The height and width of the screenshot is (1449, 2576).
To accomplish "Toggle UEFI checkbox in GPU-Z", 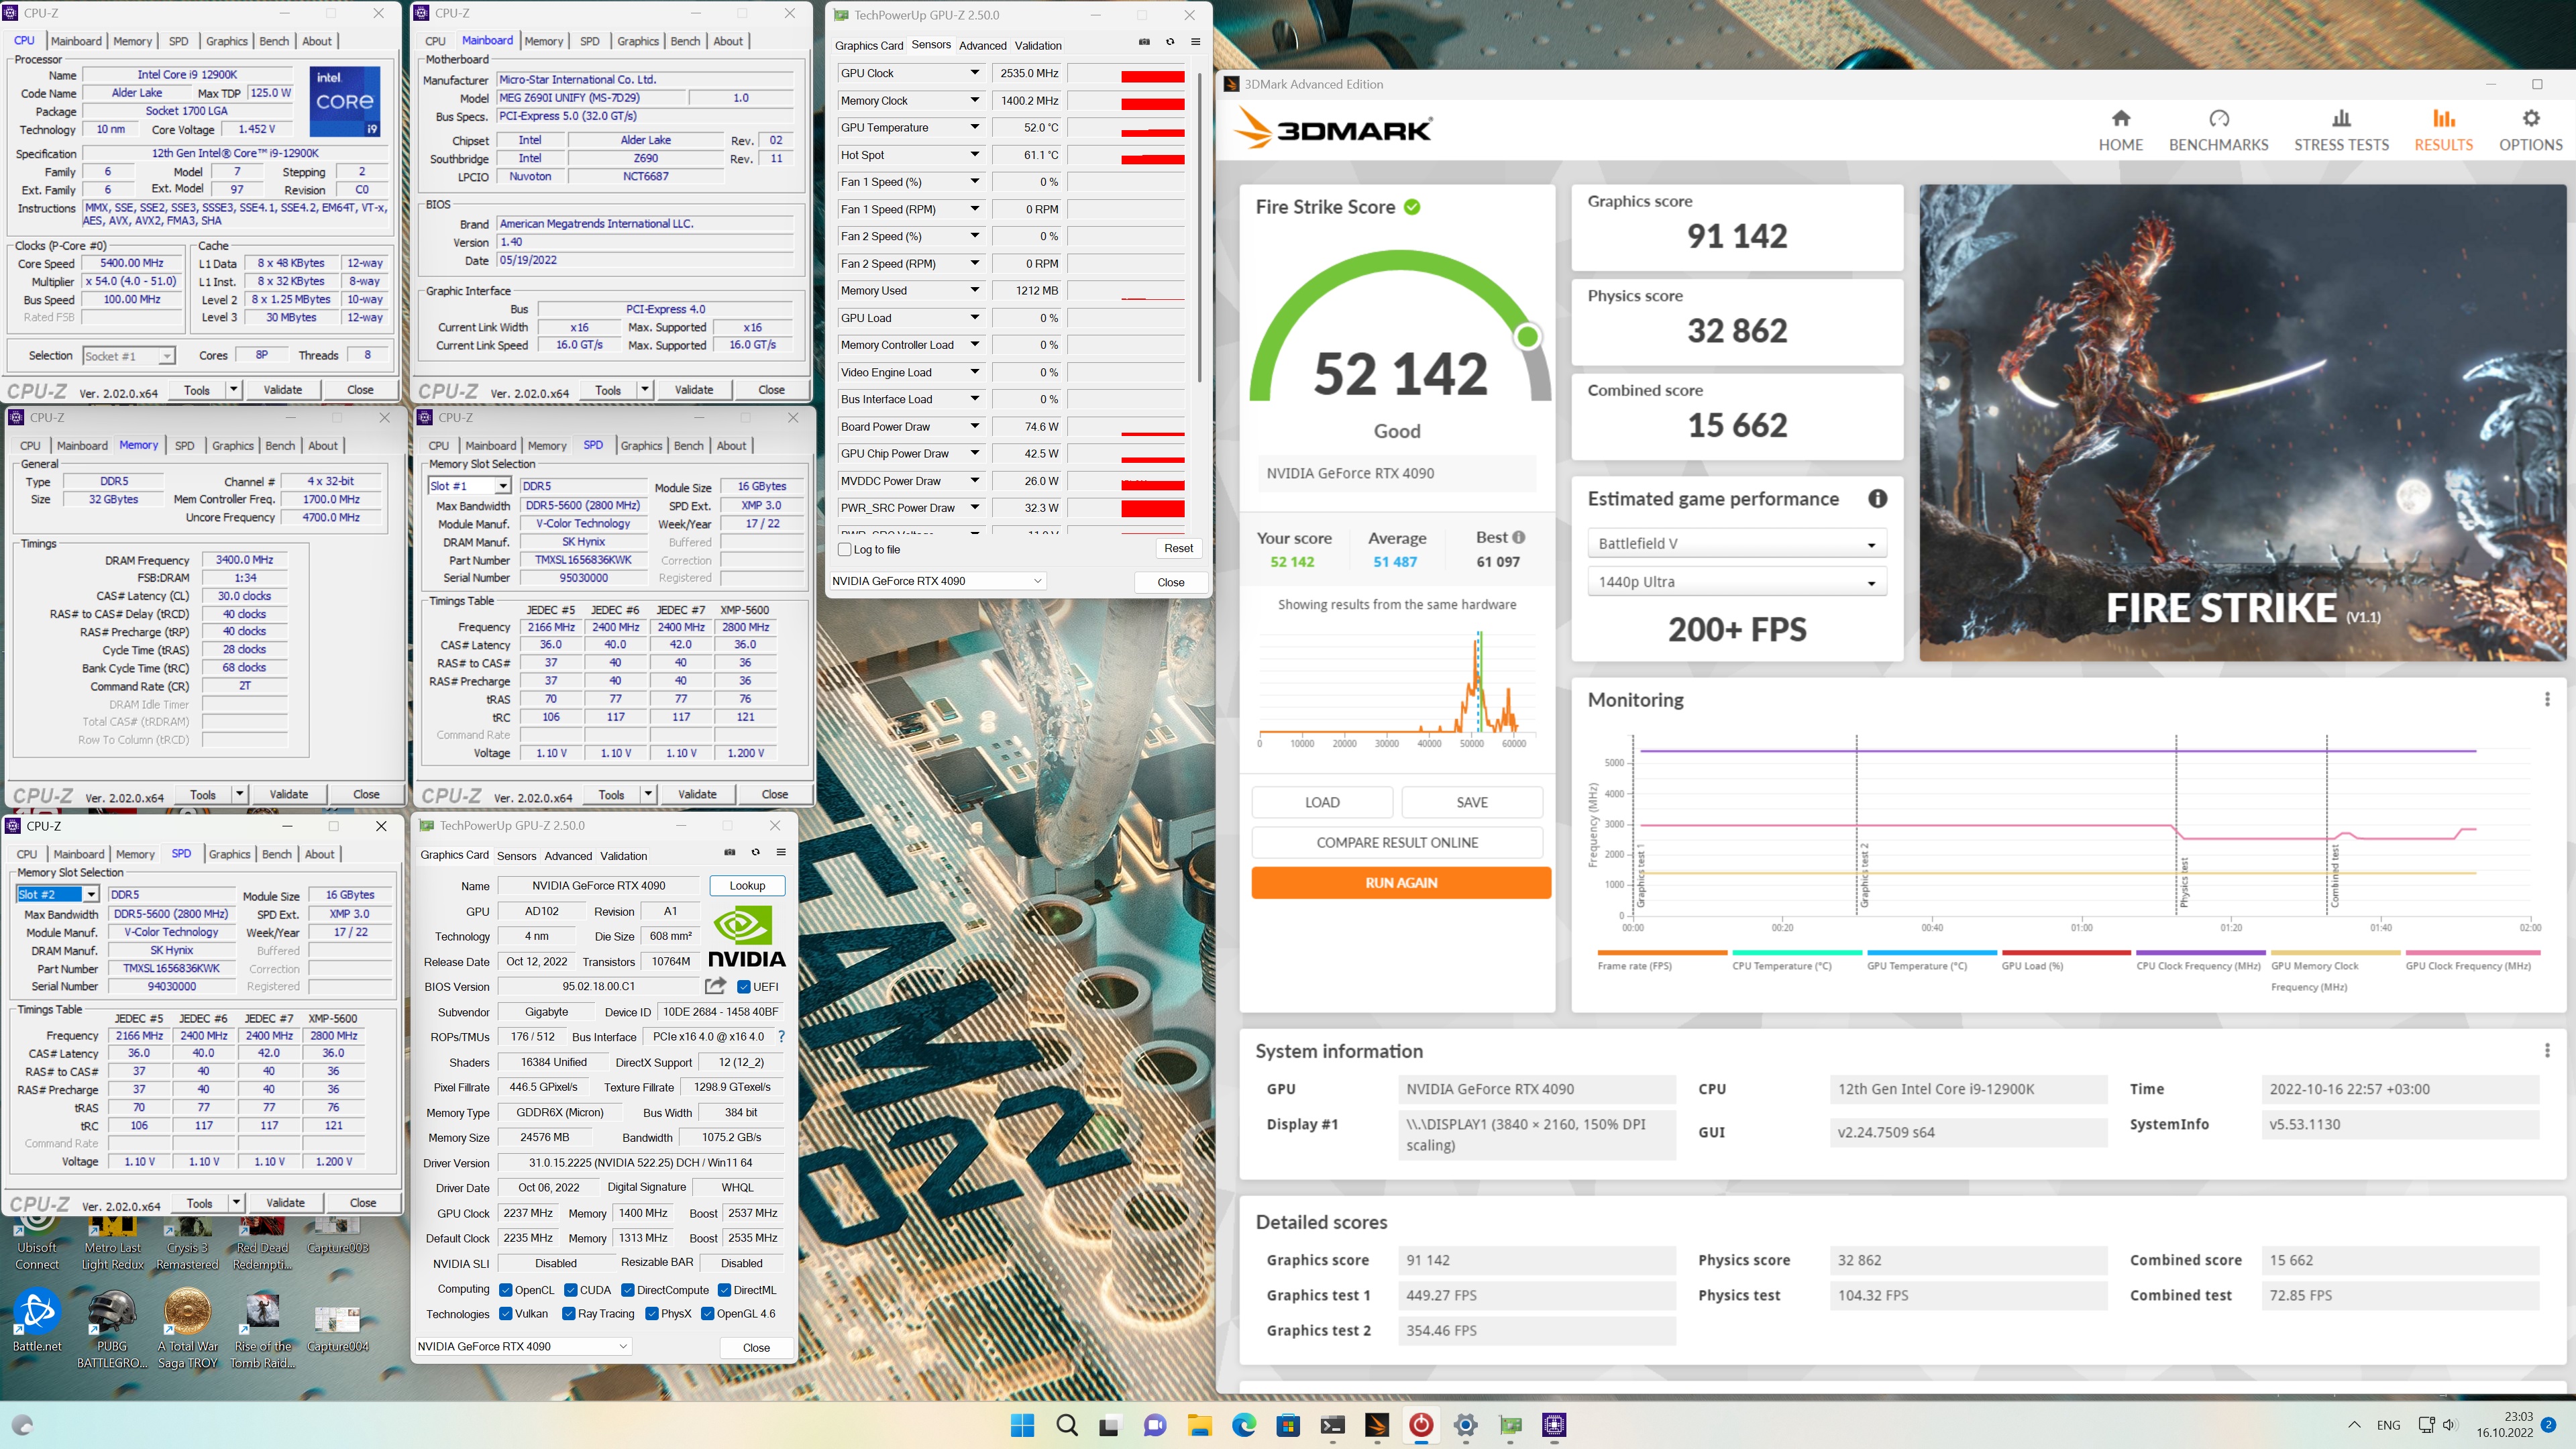I will point(743,986).
